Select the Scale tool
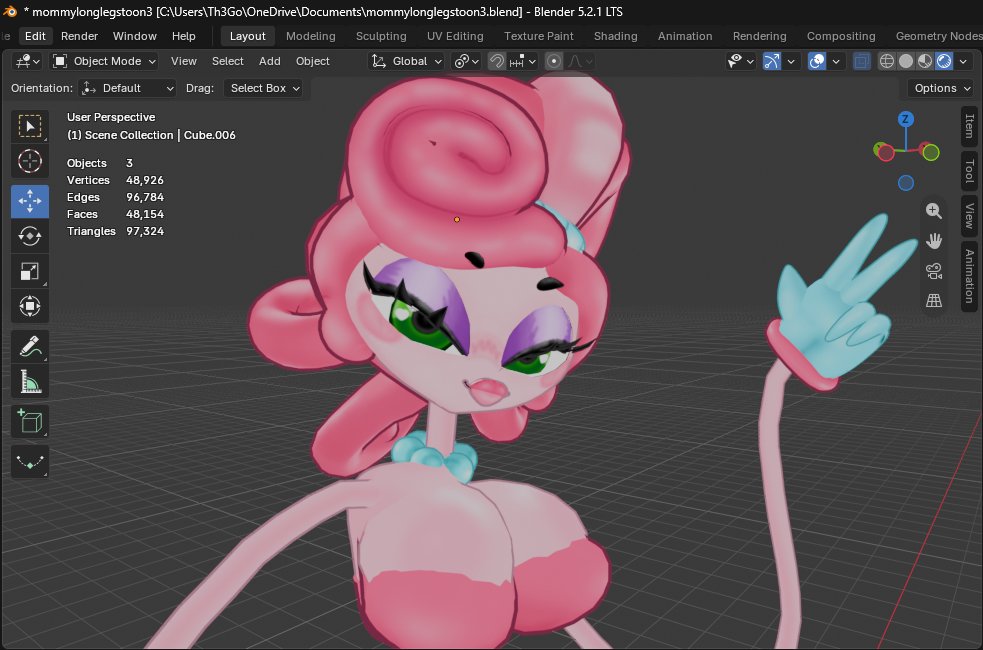The width and height of the screenshot is (983, 650). [29, 271]
